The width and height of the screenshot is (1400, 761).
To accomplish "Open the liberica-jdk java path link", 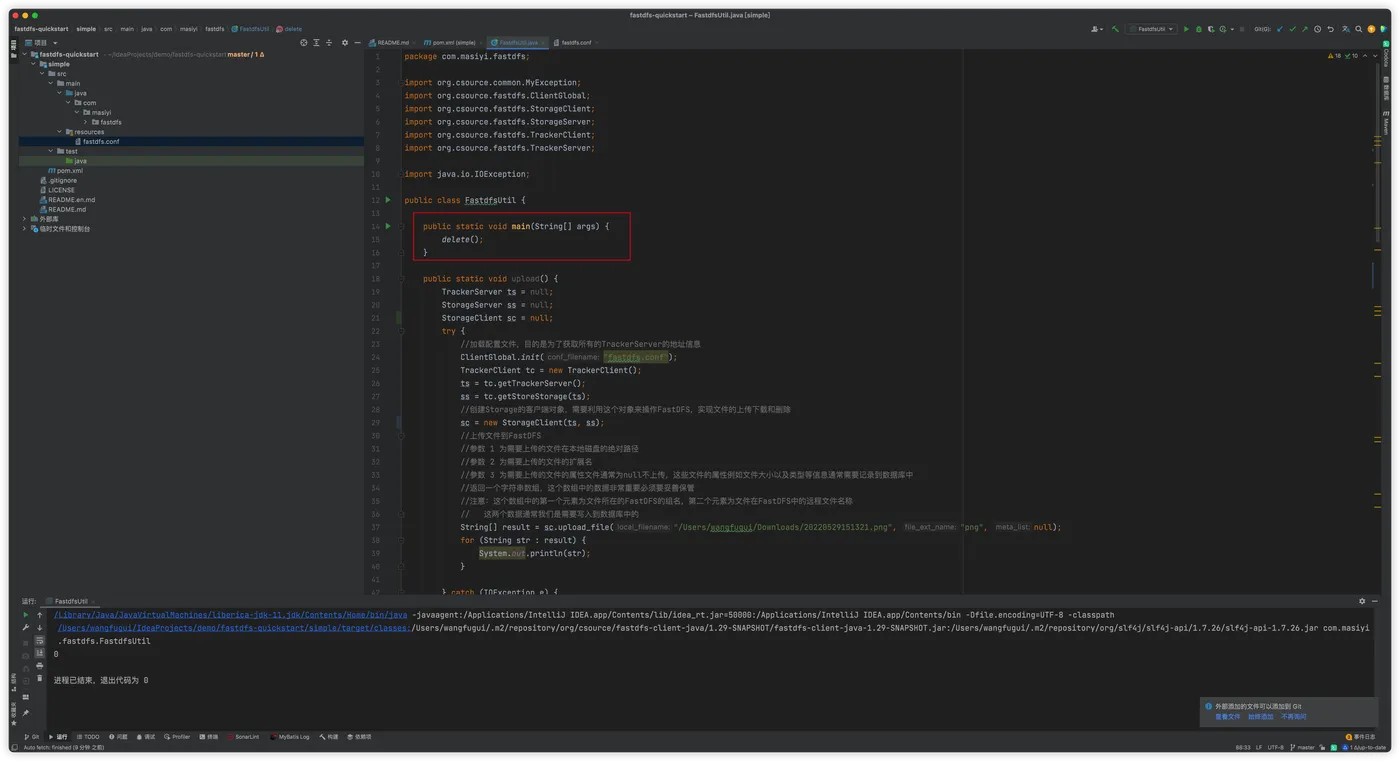I will [231, 615].
